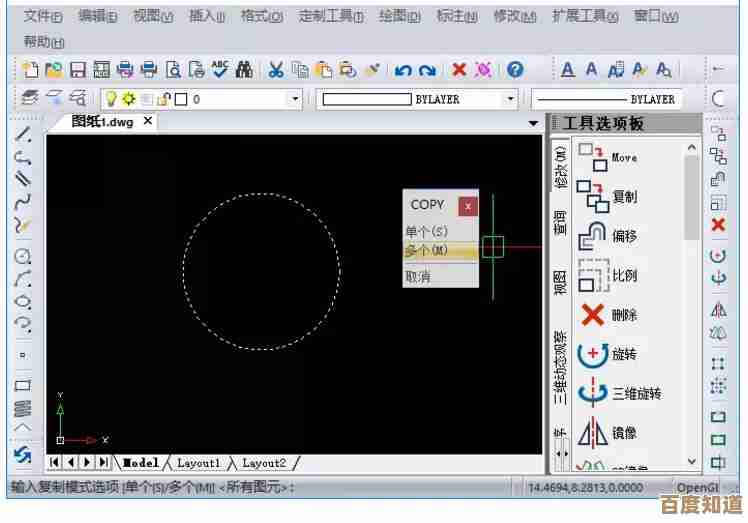Click the Undo arrow in toolbar
The width and height of the screenshot is (748, 523).
403,70
